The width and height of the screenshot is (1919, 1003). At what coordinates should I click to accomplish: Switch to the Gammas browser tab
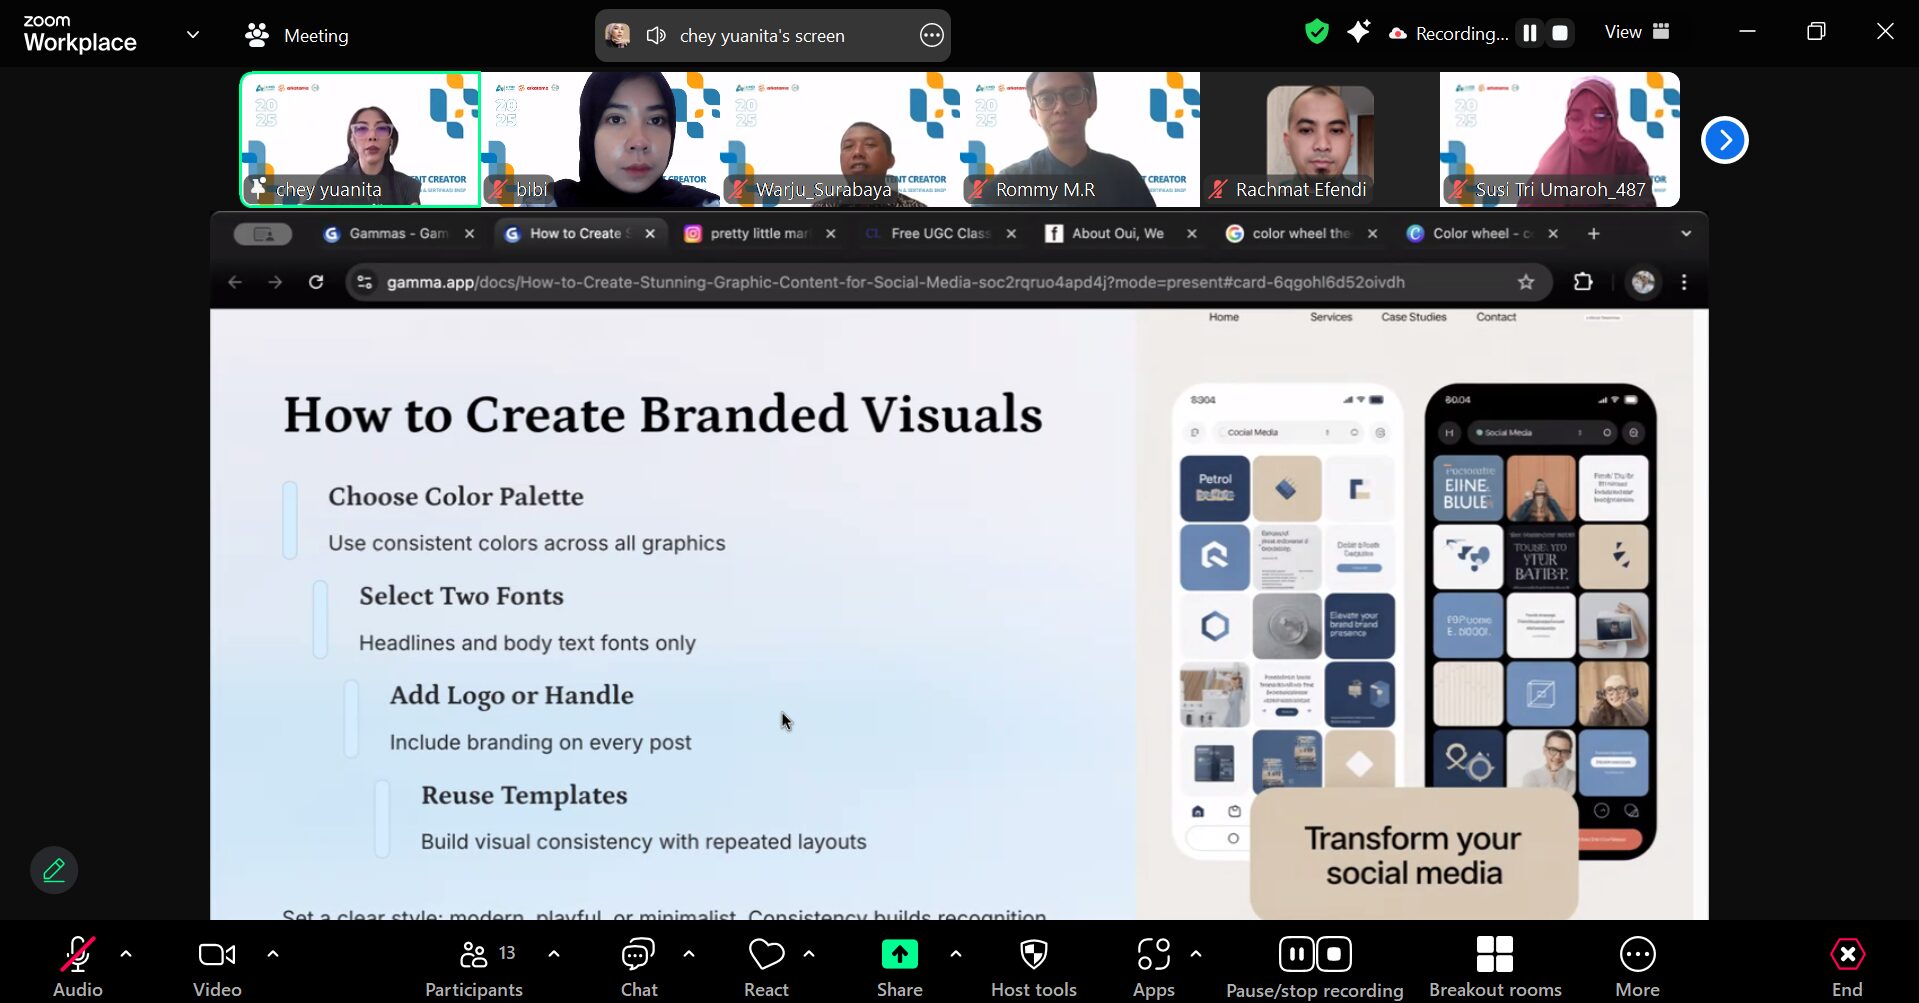tap(398, 234)
